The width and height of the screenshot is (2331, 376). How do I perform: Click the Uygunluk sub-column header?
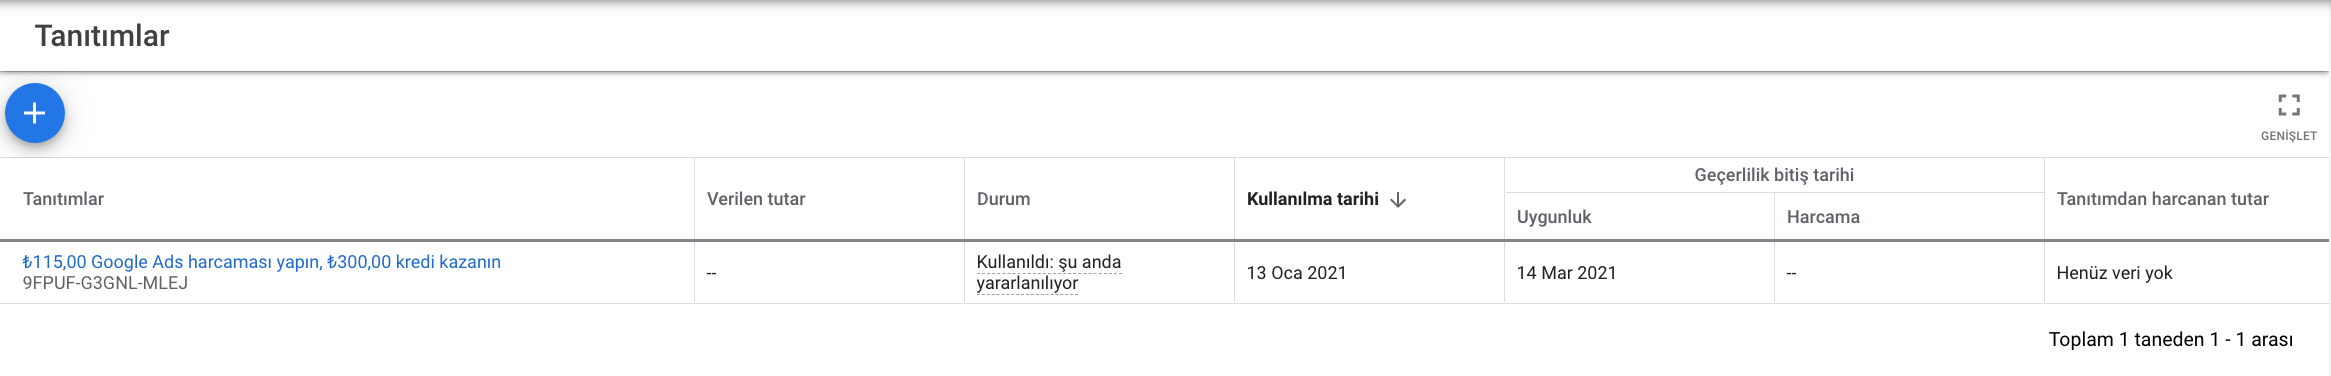1553,217
